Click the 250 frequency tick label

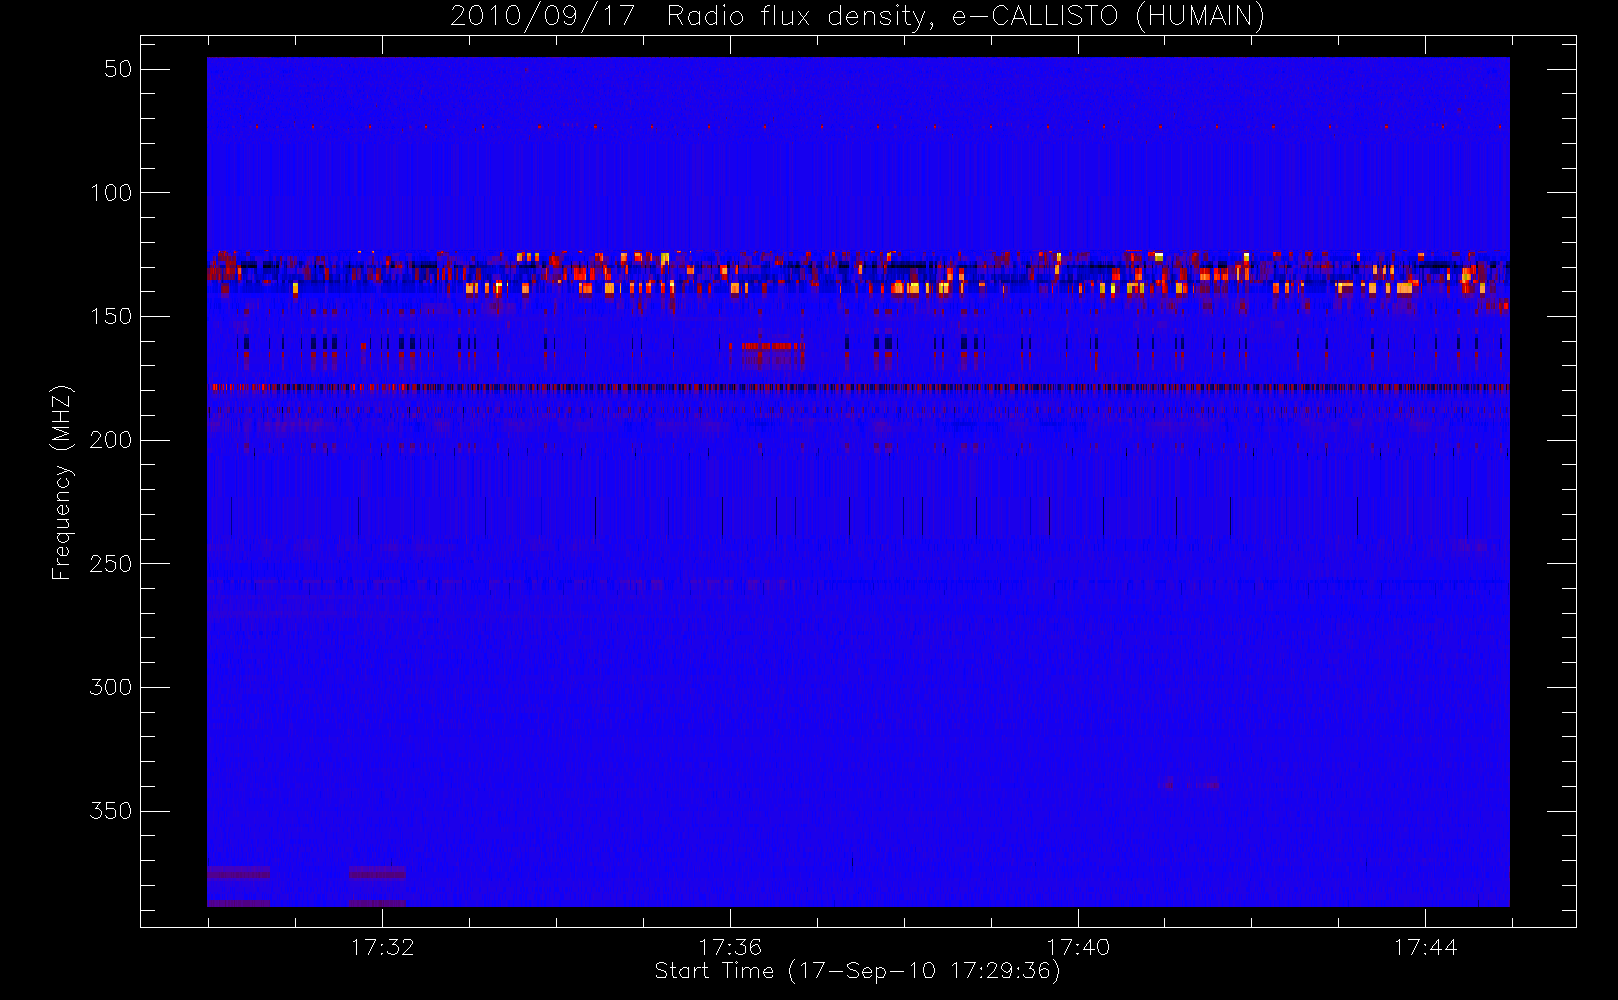[111, 564]
